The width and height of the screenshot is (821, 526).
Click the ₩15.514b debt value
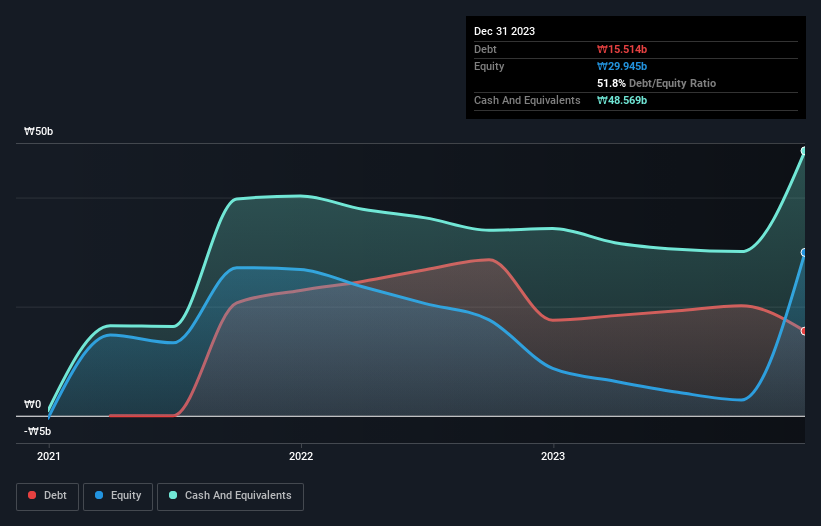click(622, 49)
